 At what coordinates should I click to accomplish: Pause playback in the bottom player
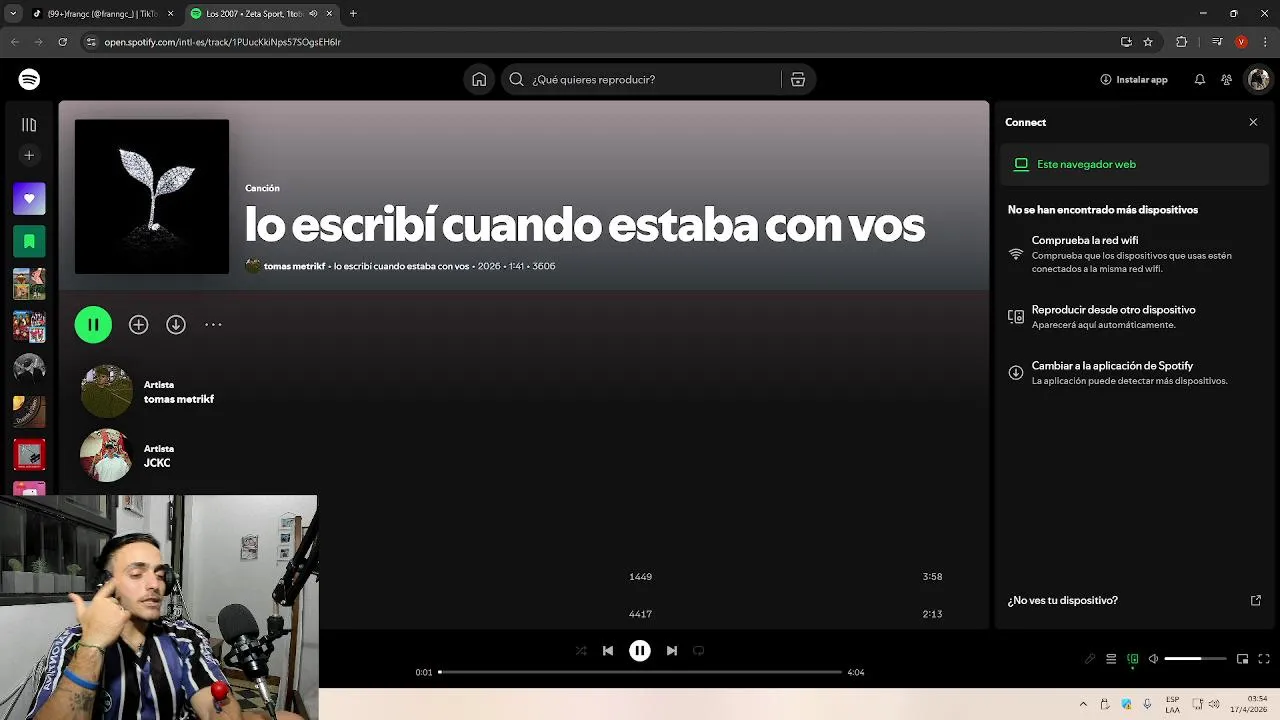pyautogui.click(x=640, y=650)
